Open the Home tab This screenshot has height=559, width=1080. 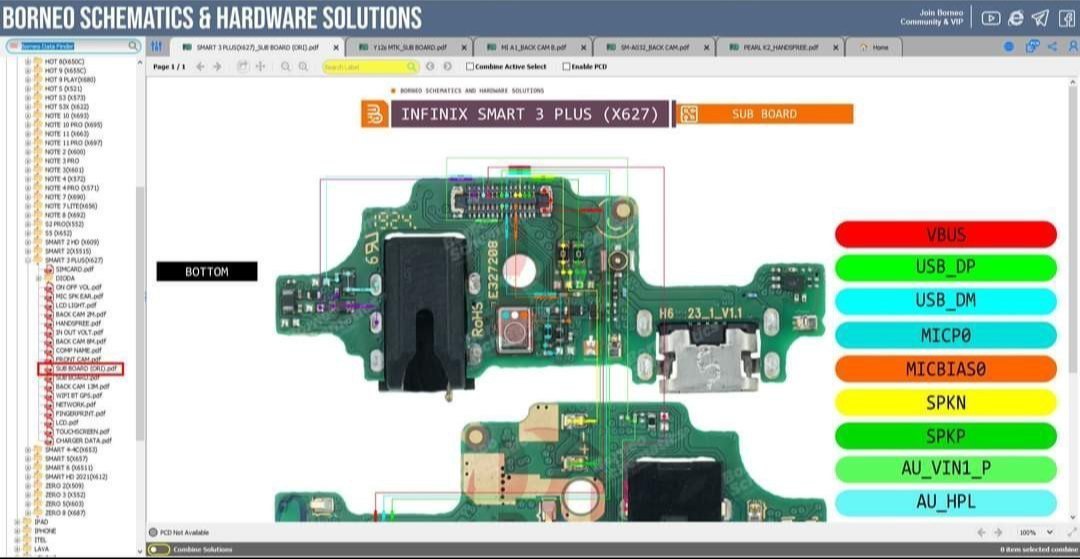click(873, 48)
